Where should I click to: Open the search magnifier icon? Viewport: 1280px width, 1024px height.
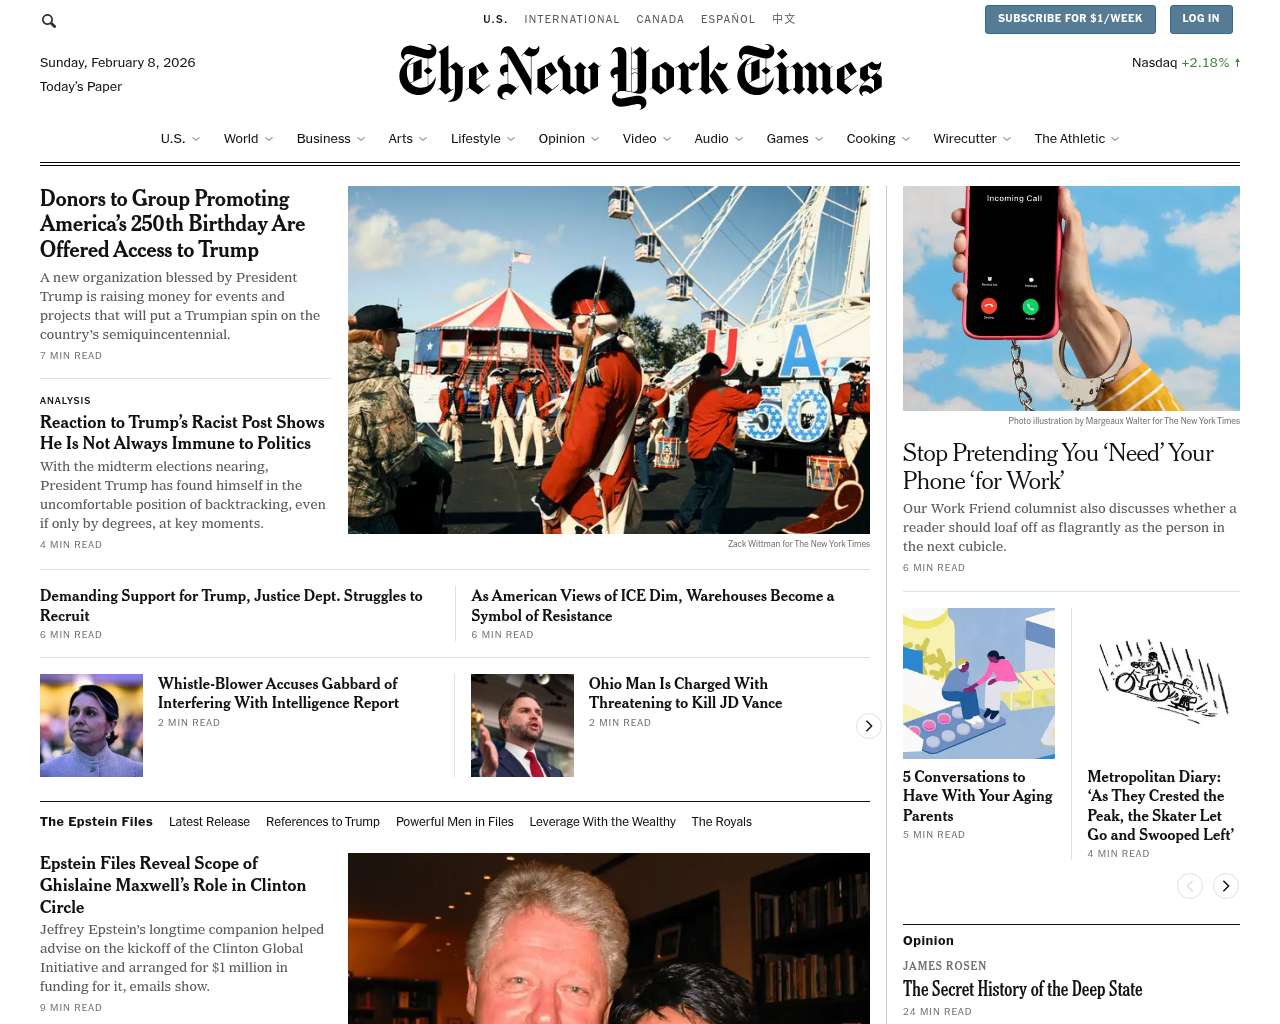[x=49, y=20]
